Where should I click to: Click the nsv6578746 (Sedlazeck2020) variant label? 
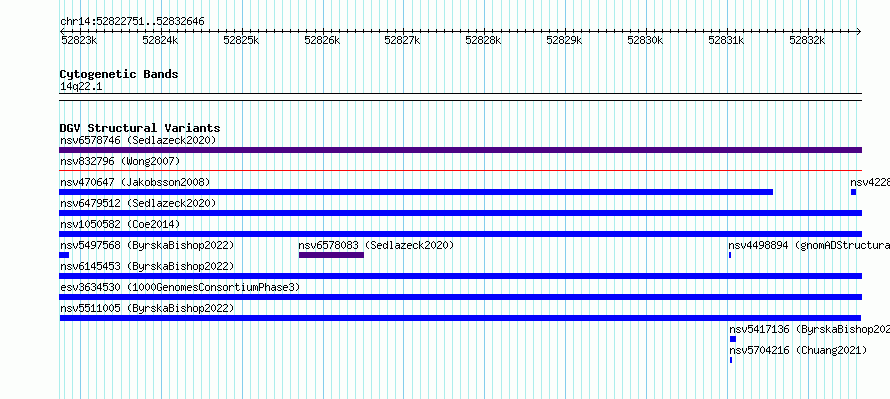tap(138, 140)
